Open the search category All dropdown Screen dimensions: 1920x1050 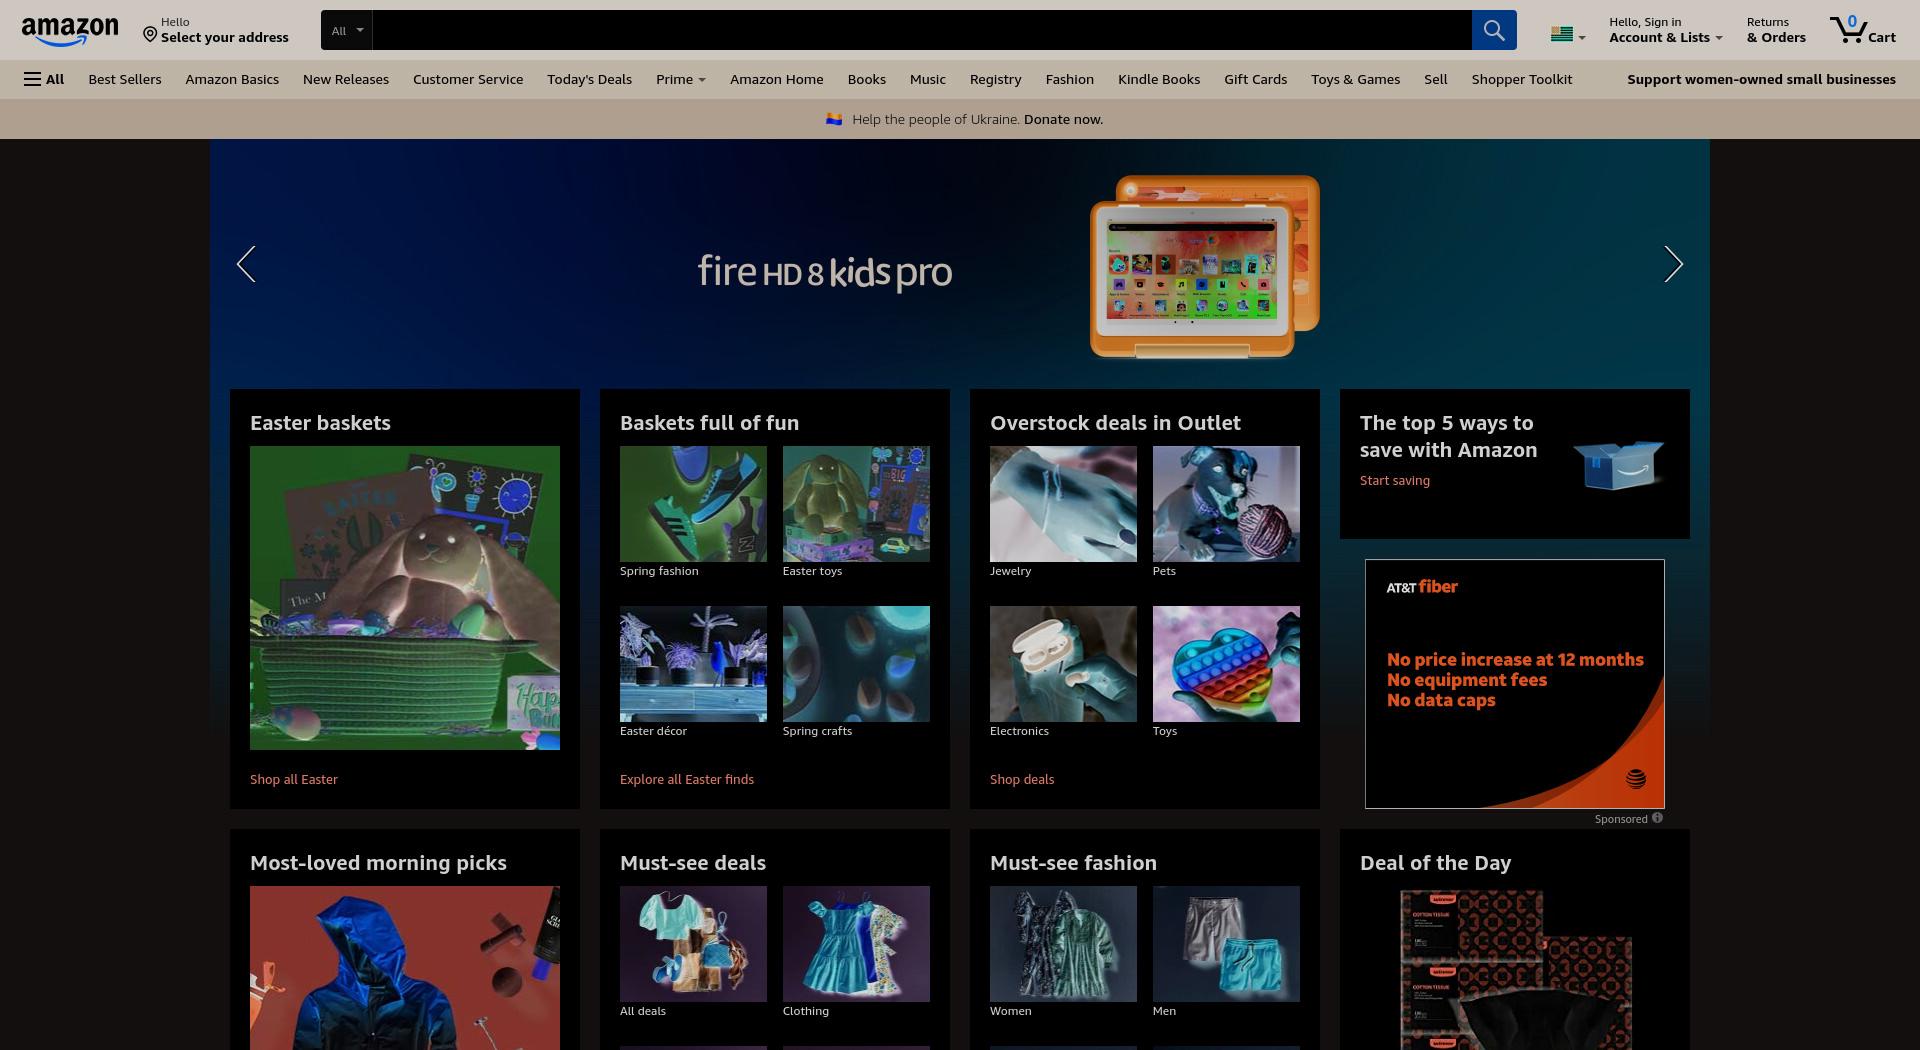347,30
